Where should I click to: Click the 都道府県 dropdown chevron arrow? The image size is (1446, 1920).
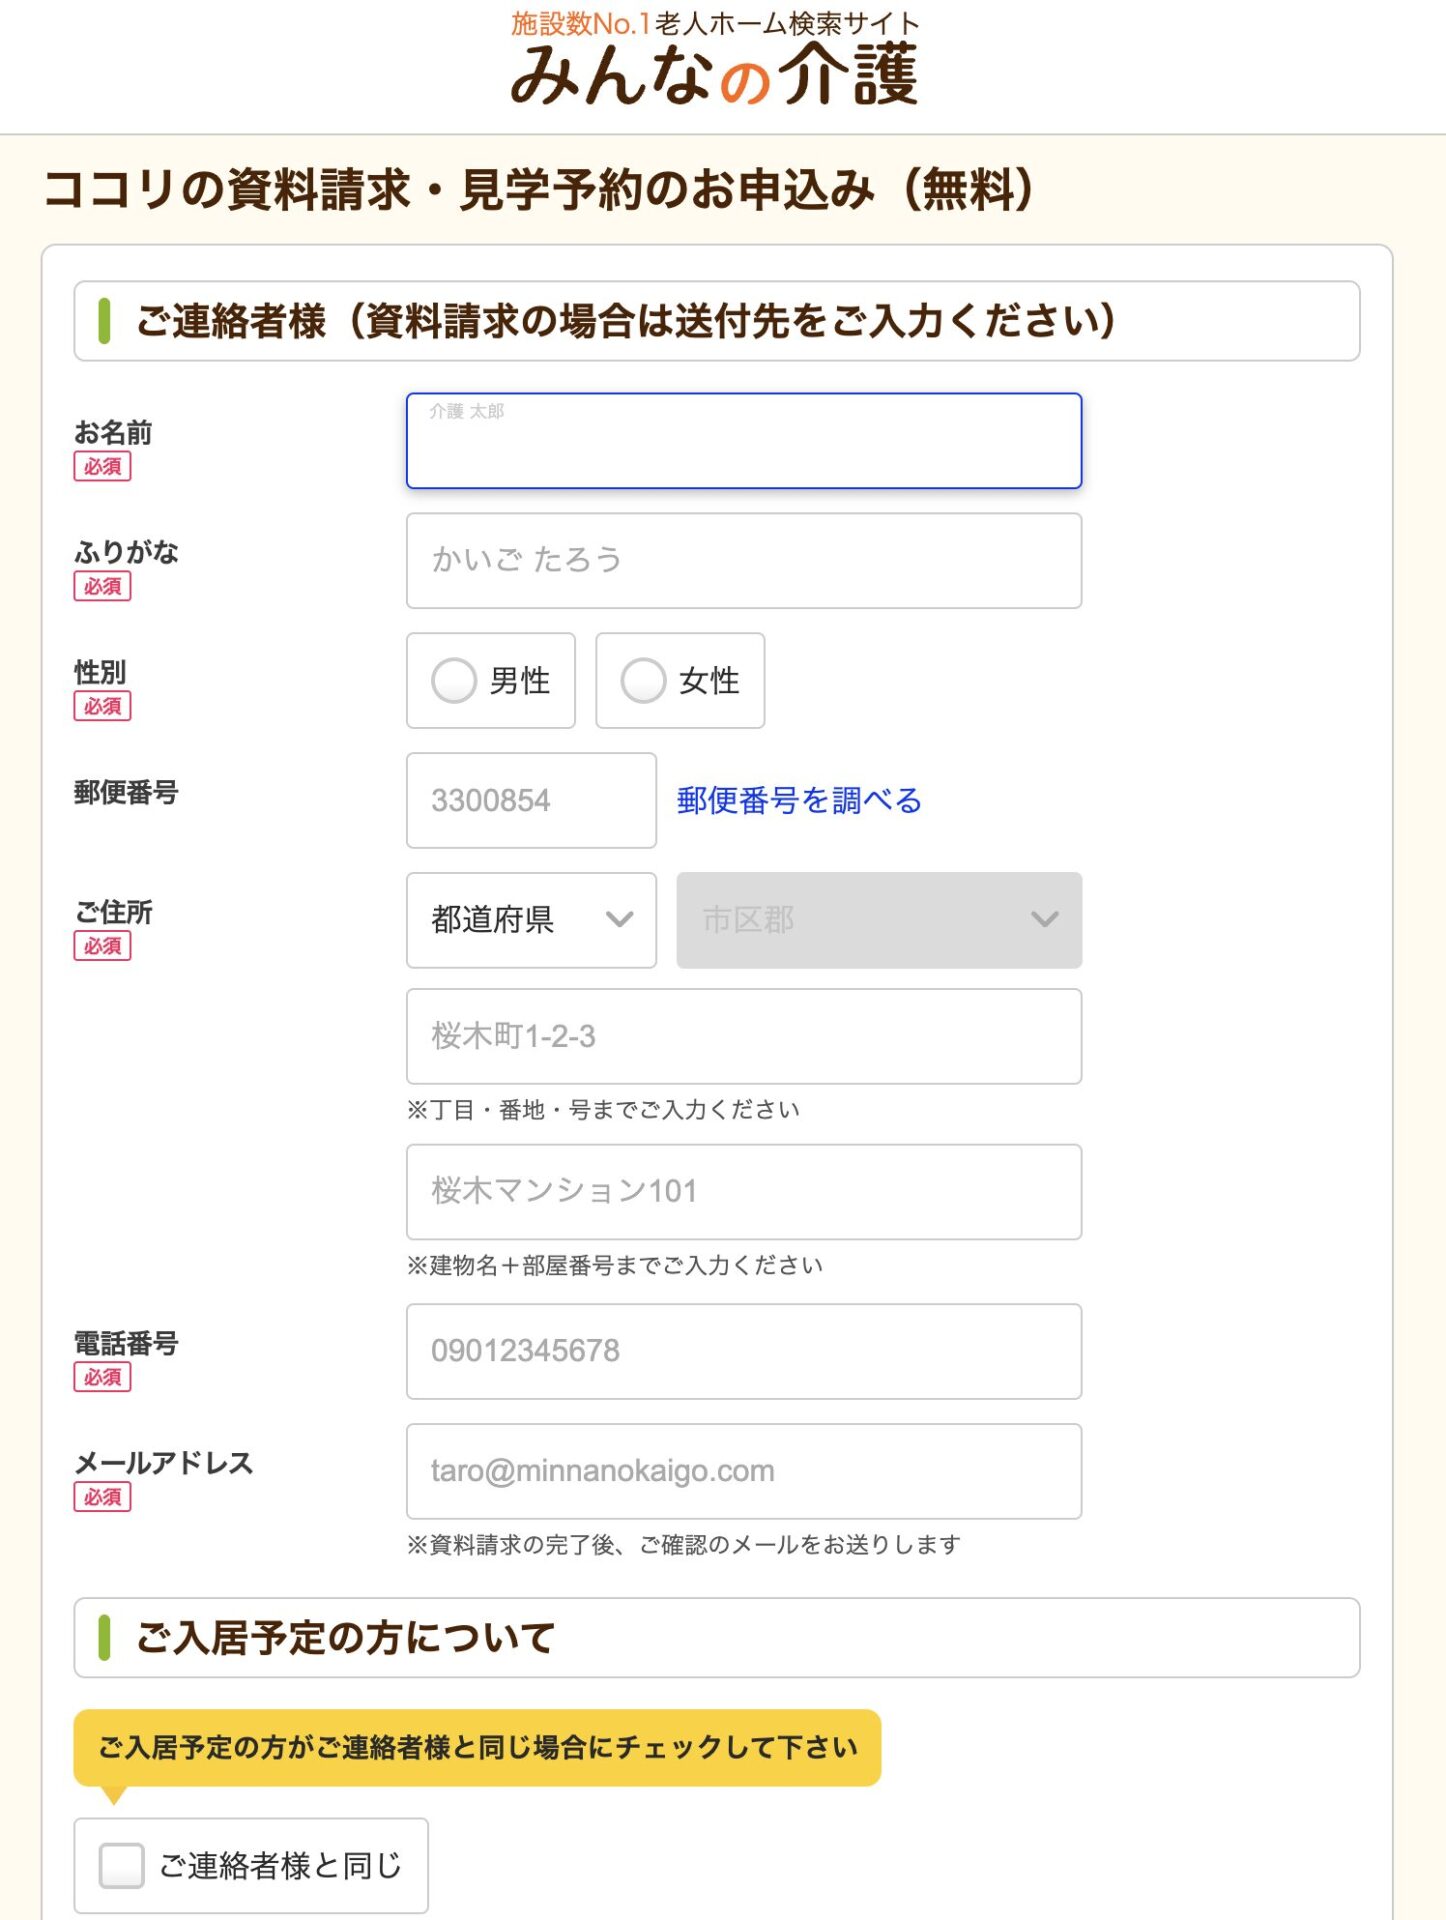pyautogui.click(x=622, y=920)
